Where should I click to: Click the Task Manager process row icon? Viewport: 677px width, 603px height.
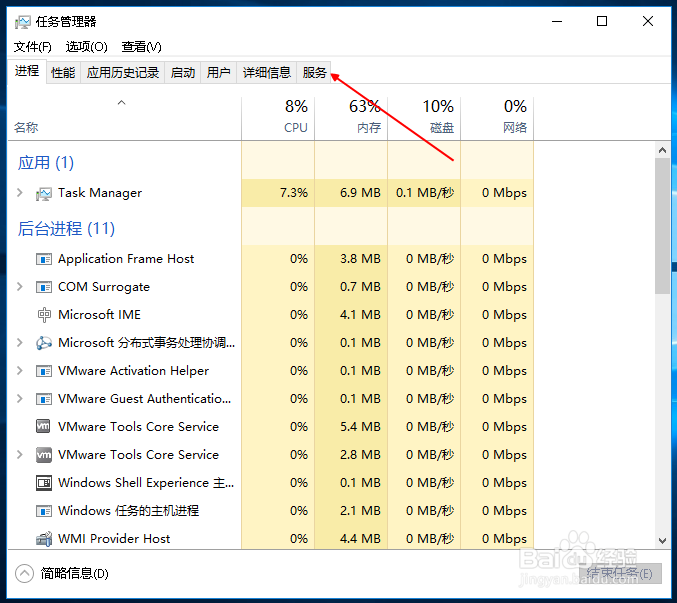pyautogui.click(x=44, y=193)
